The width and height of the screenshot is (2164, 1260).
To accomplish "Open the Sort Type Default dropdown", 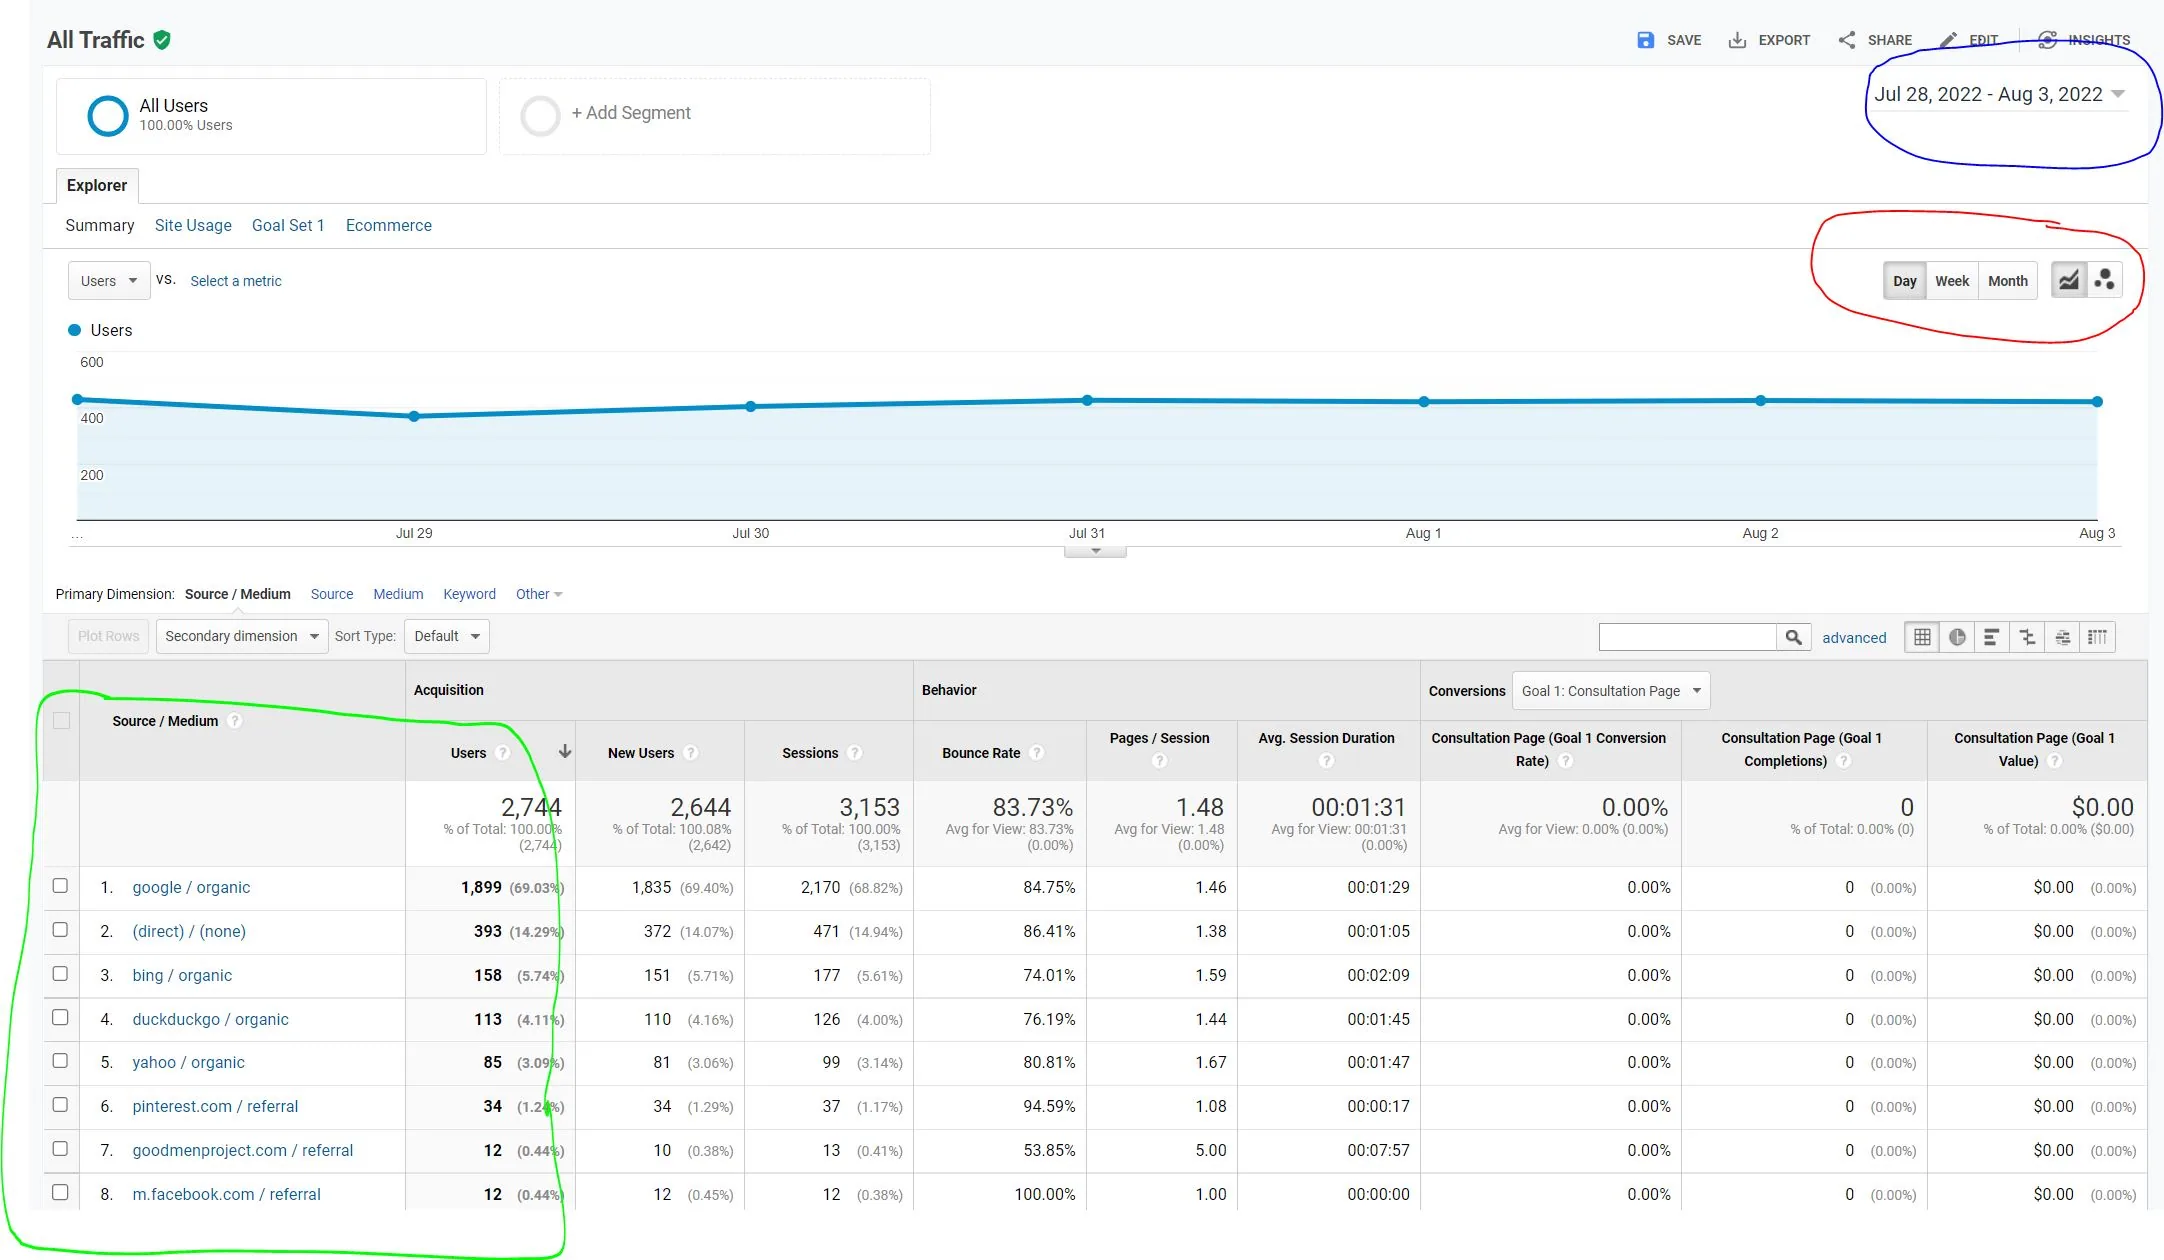I will coord(447,636).
